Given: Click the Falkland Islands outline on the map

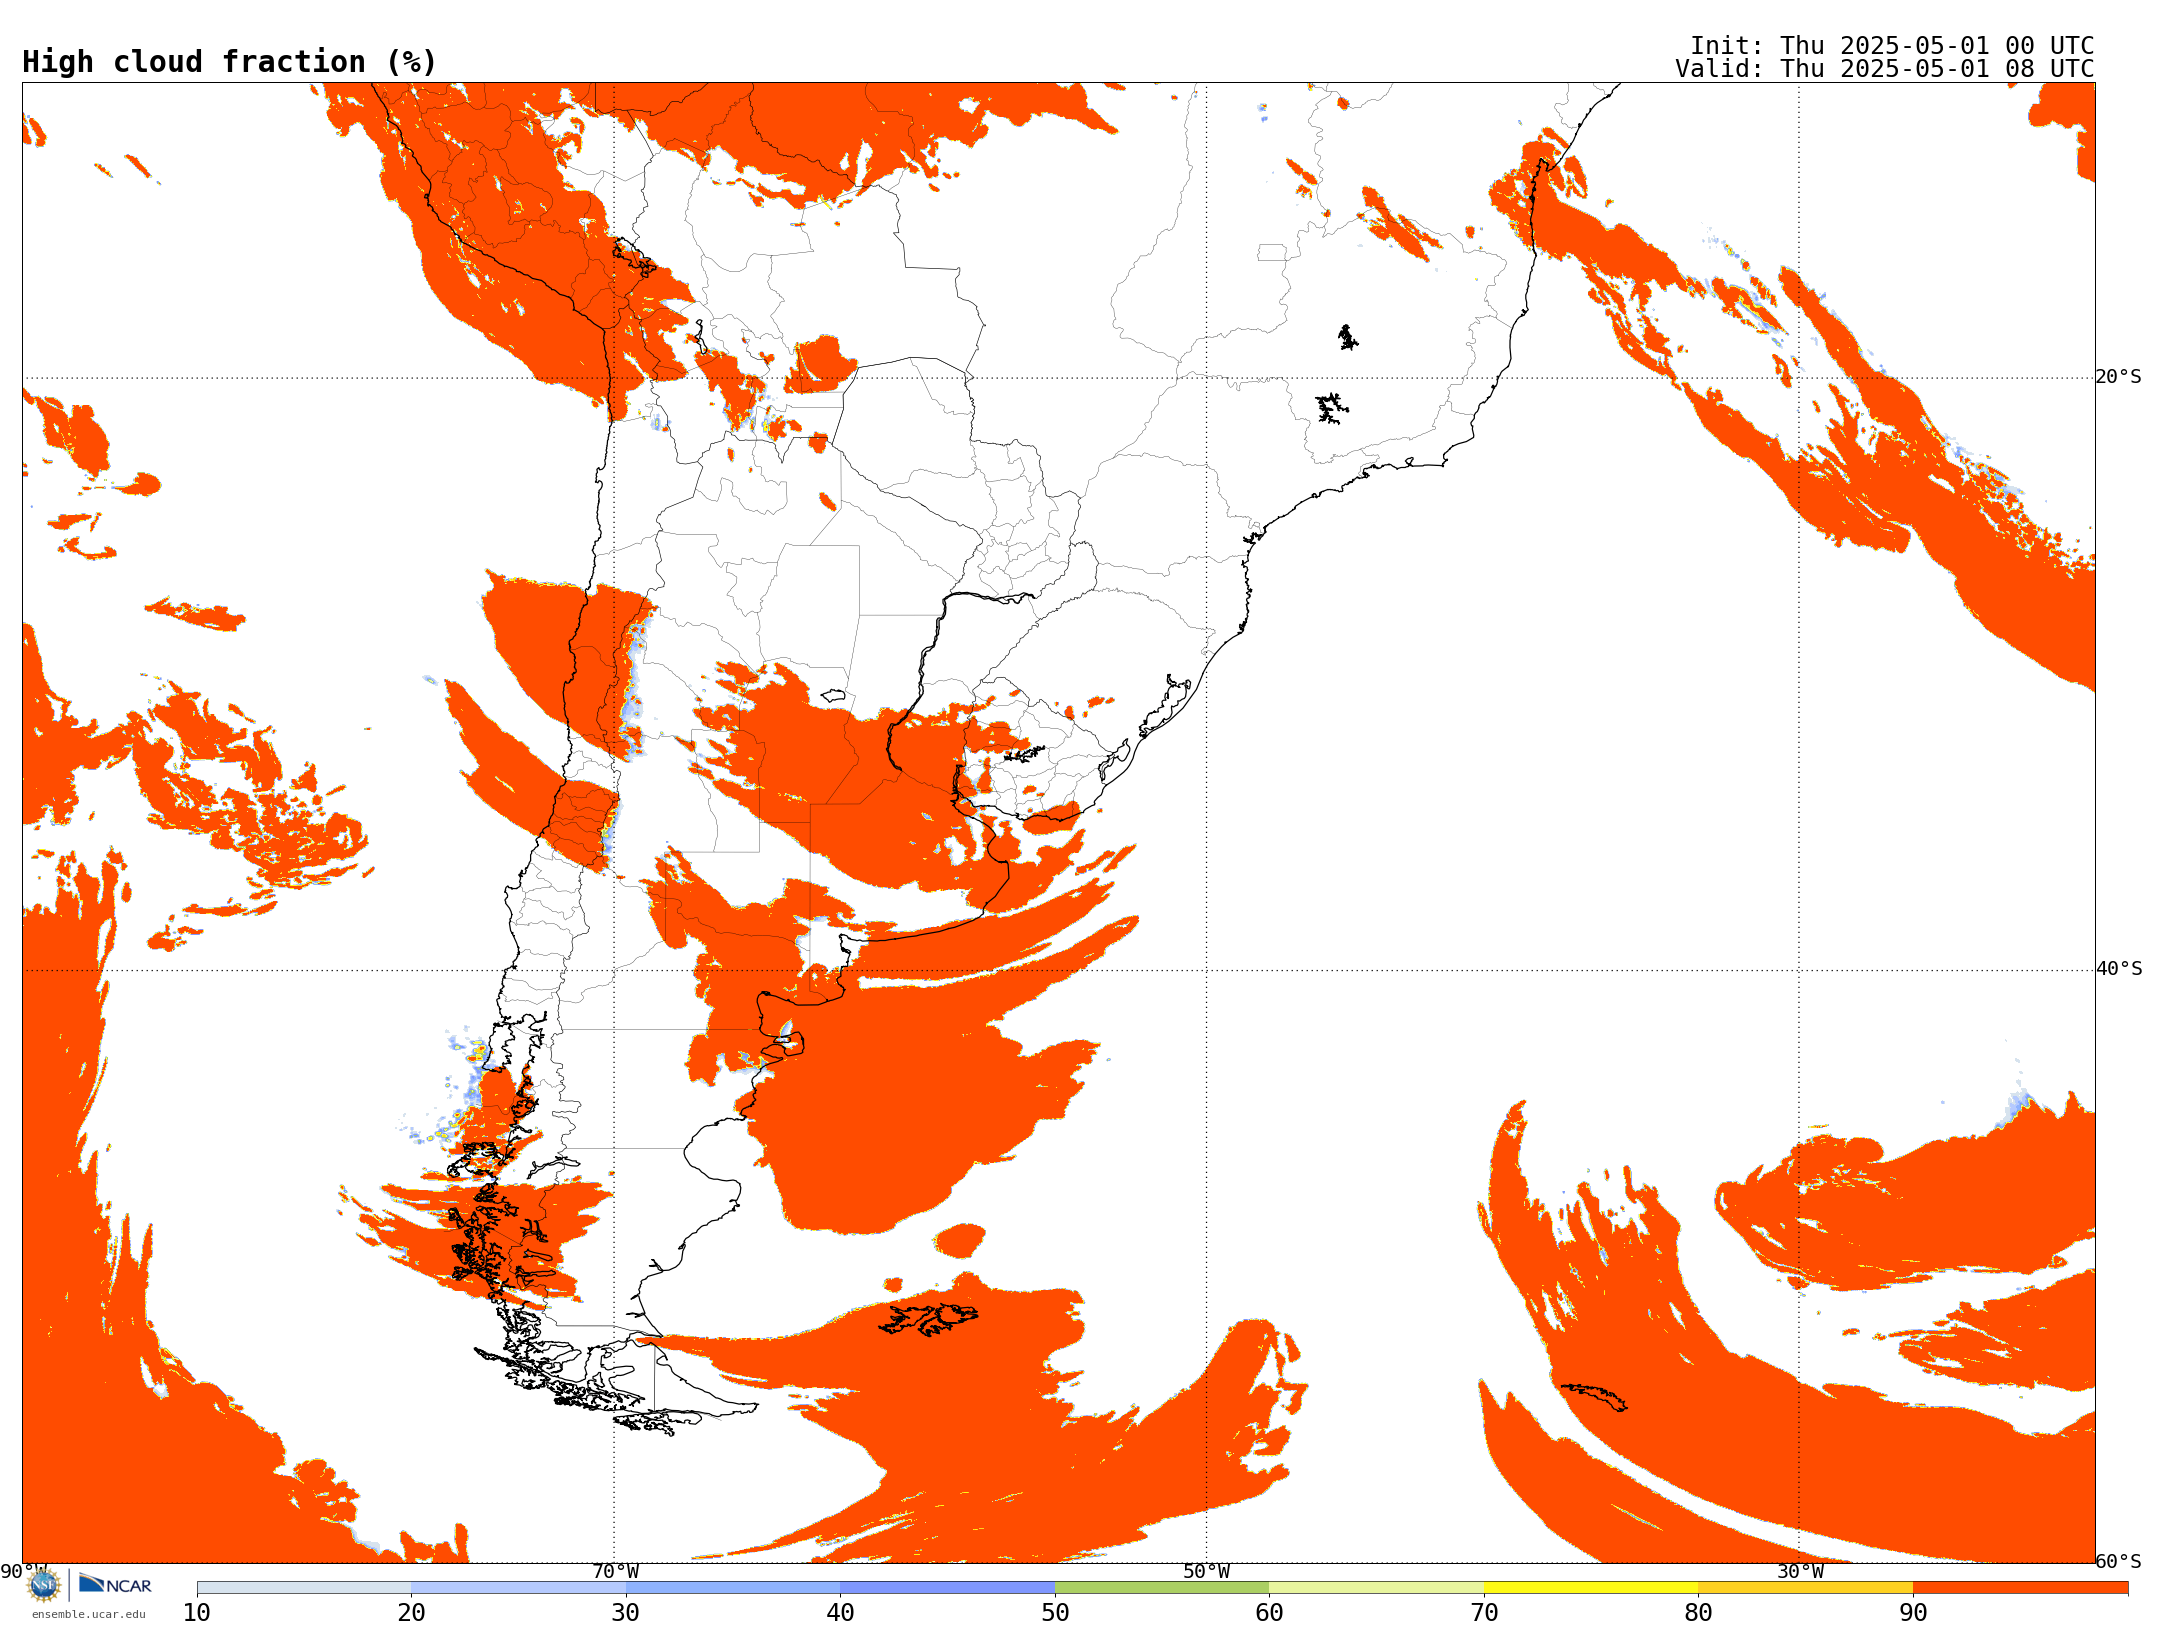Looking at the screenshot, I should pyautogui.click(x=928, y=1319).
